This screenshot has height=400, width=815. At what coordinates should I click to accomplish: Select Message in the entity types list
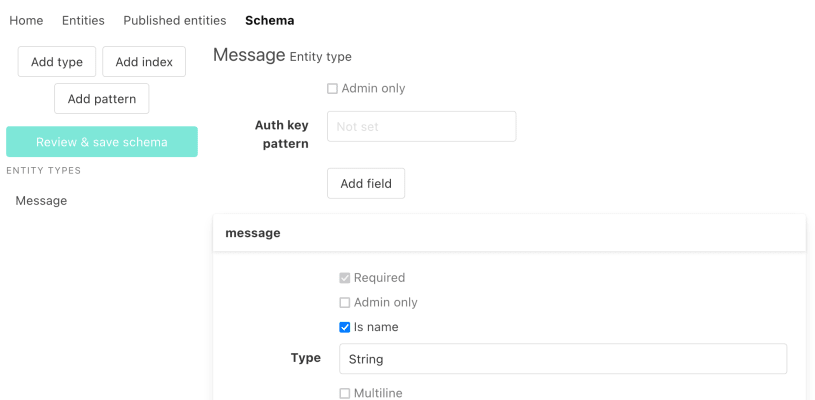tap(41, 201)
